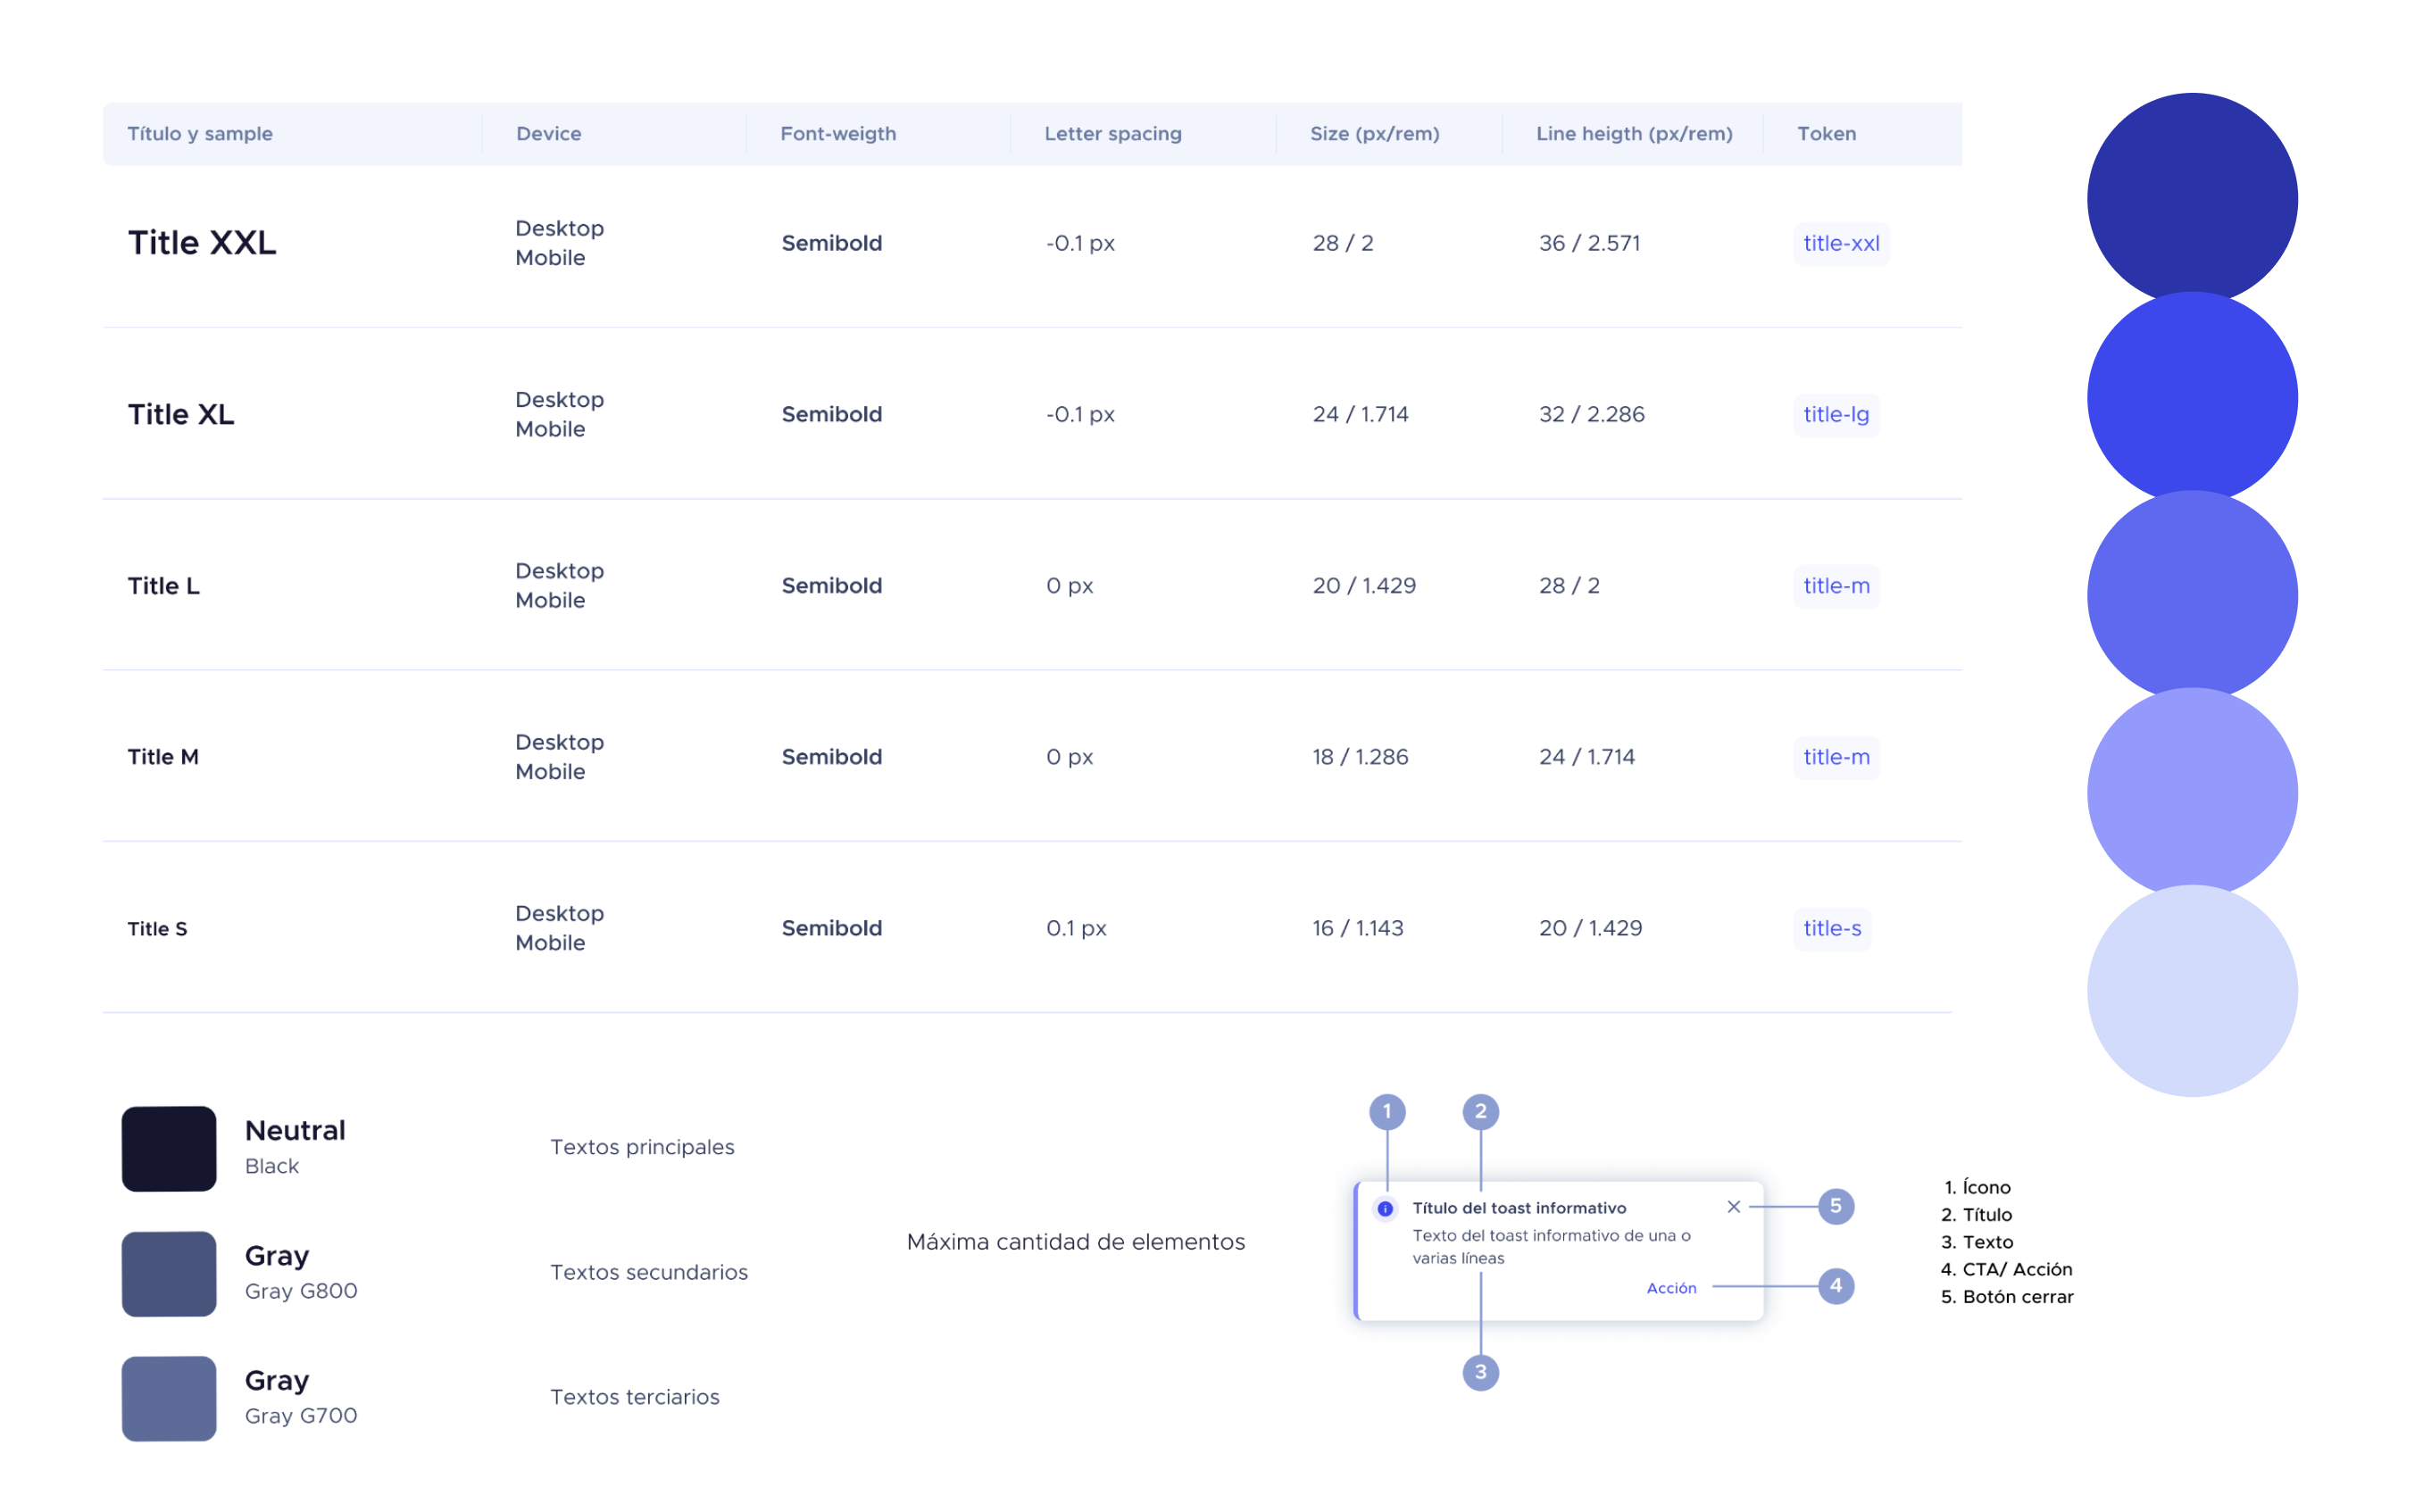Viewport: 2423px width, 1512px height.
Task: Click the Neutral swatch name label
Action: [295, 1130]
